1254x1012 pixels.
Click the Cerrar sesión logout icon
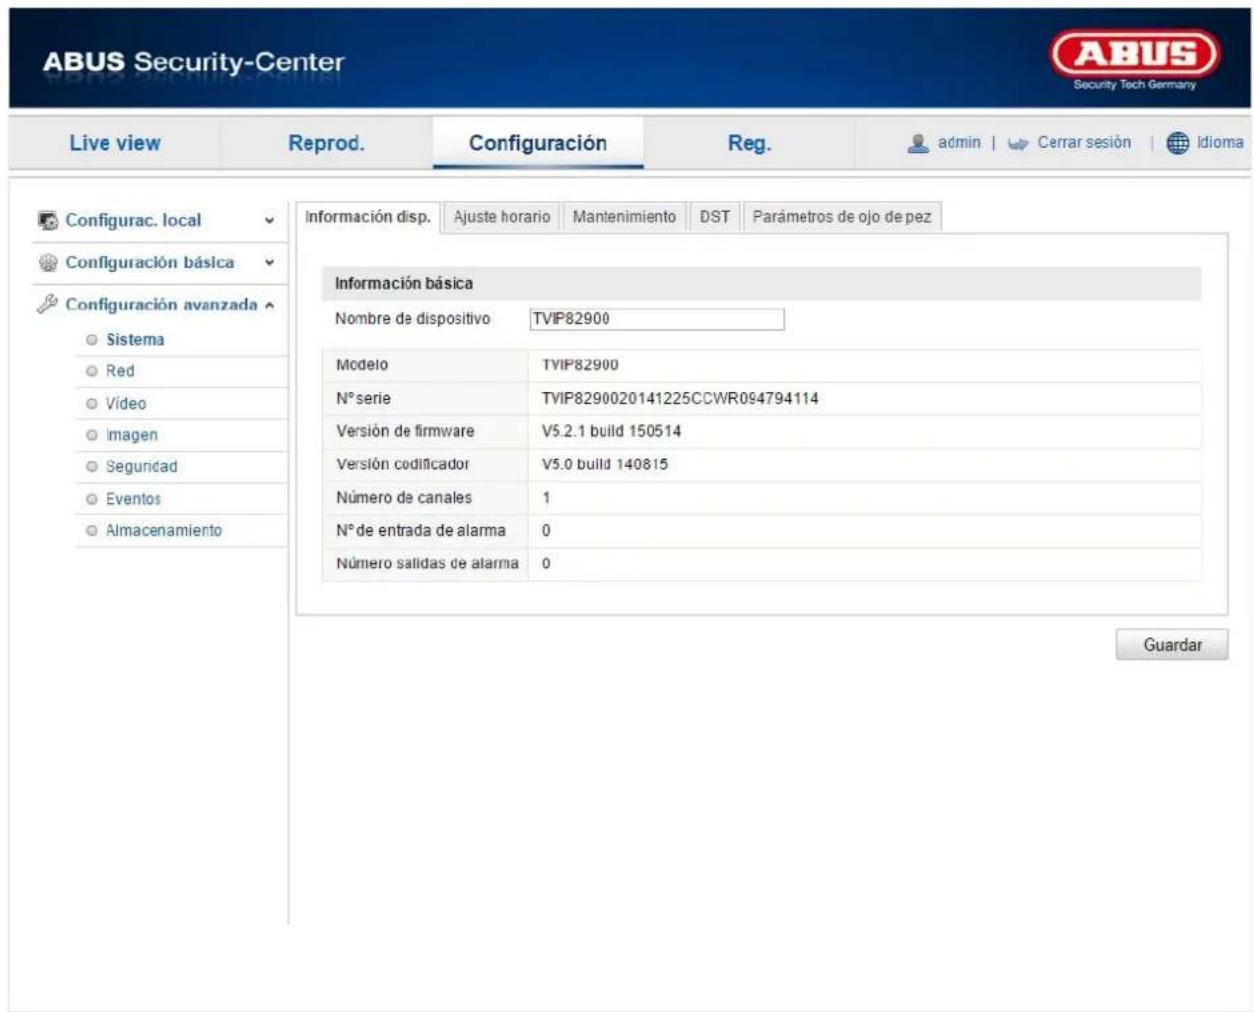tap(1018, 144)
